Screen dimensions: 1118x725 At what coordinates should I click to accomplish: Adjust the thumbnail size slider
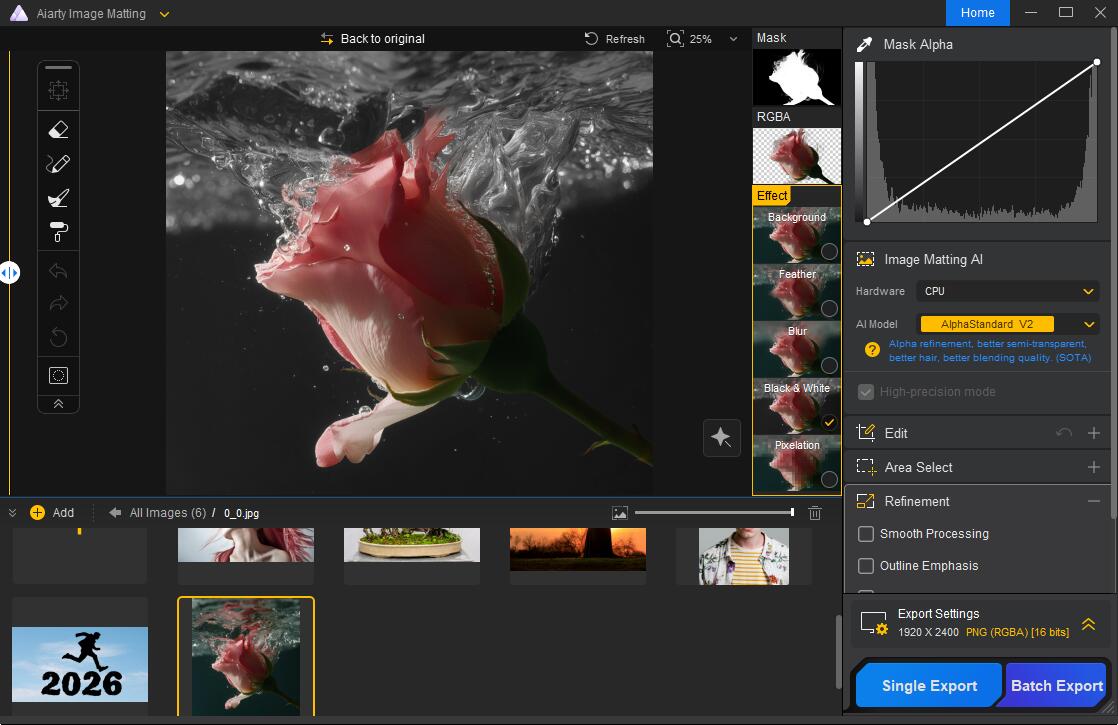point(792,513)
